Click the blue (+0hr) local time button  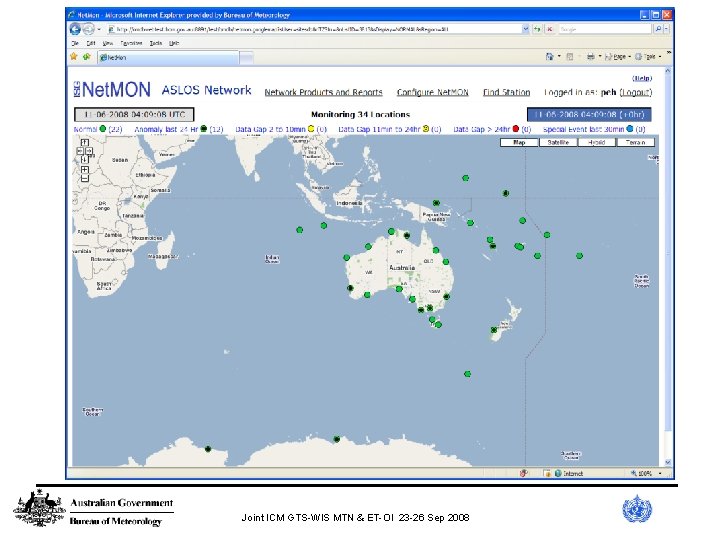click(589, 114)
